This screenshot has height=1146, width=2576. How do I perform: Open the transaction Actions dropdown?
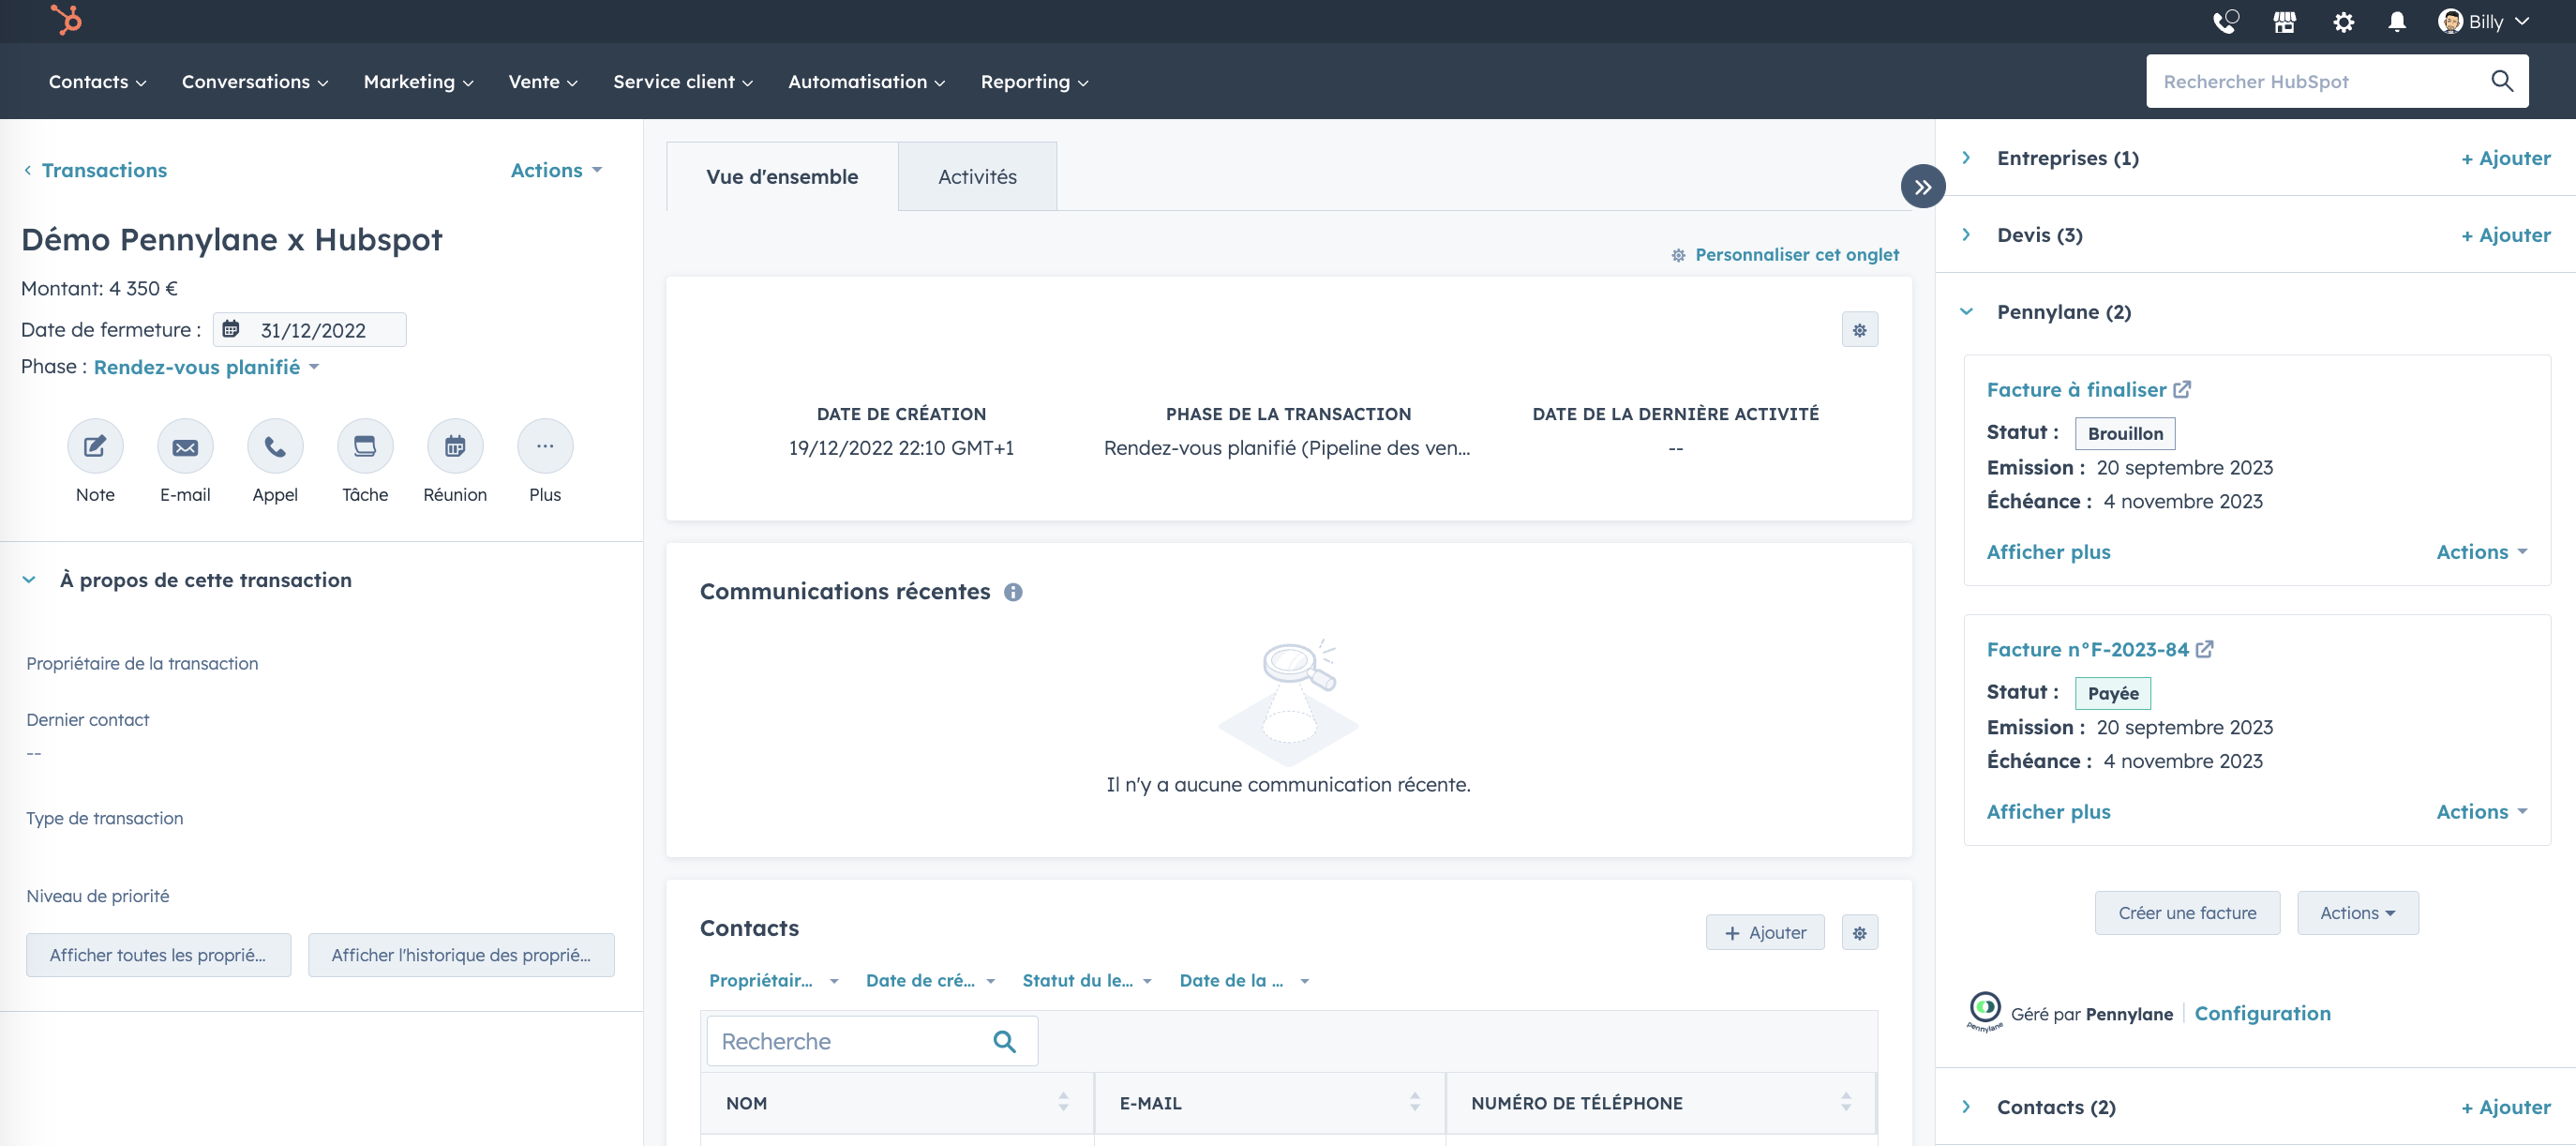556,170
